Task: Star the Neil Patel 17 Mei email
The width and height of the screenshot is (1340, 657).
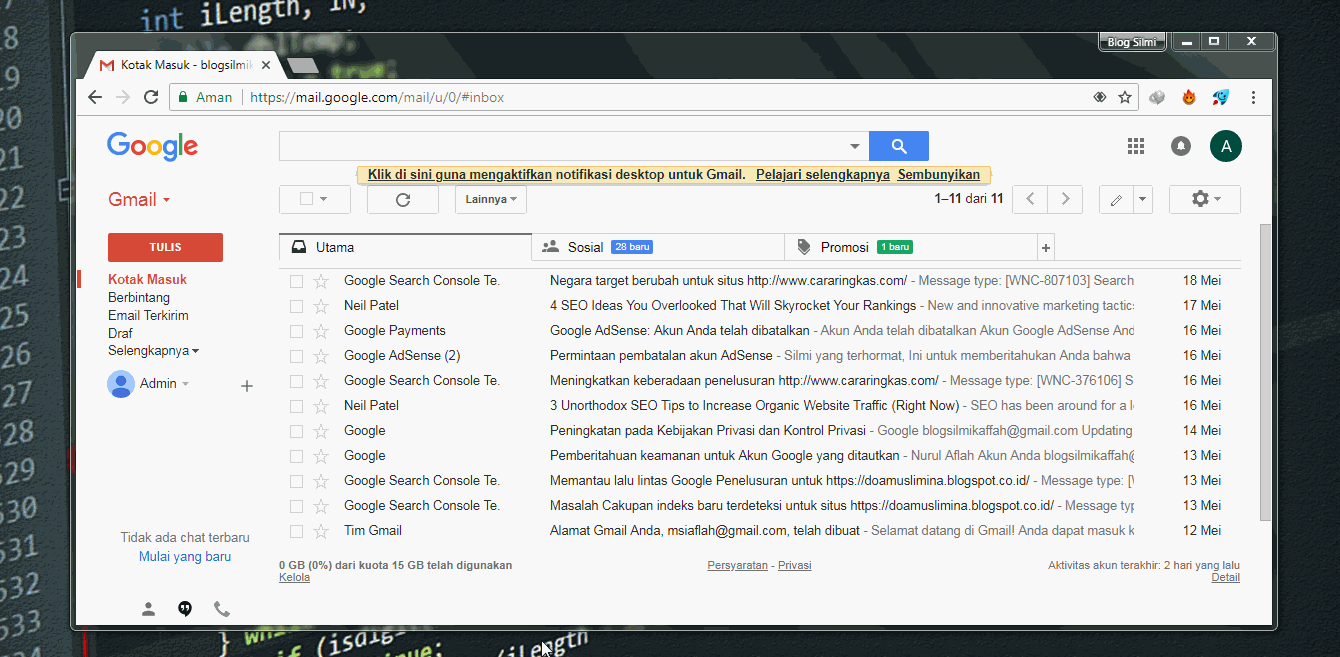Action: [x=321, y=306]
